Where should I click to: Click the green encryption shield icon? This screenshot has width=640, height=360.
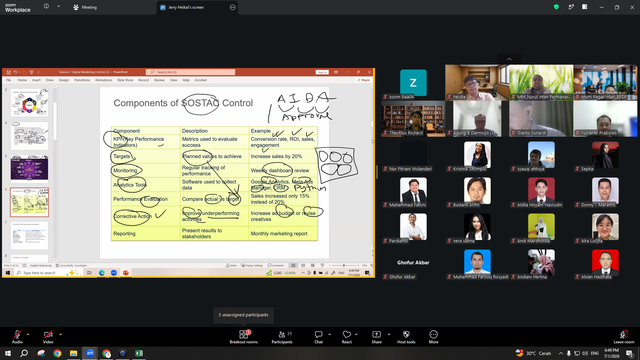556,7
